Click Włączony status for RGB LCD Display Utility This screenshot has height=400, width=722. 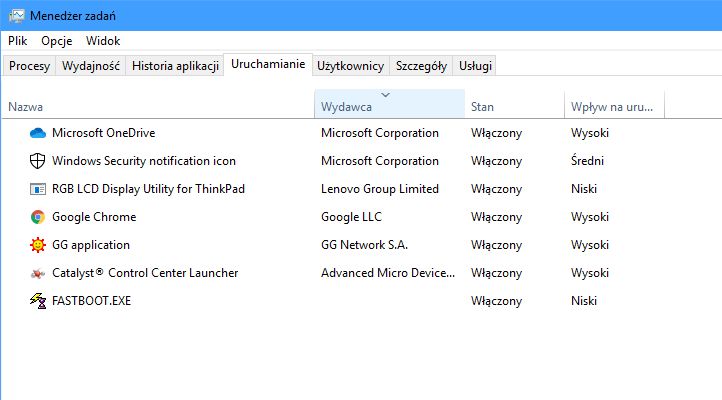[x=496, y=190]
